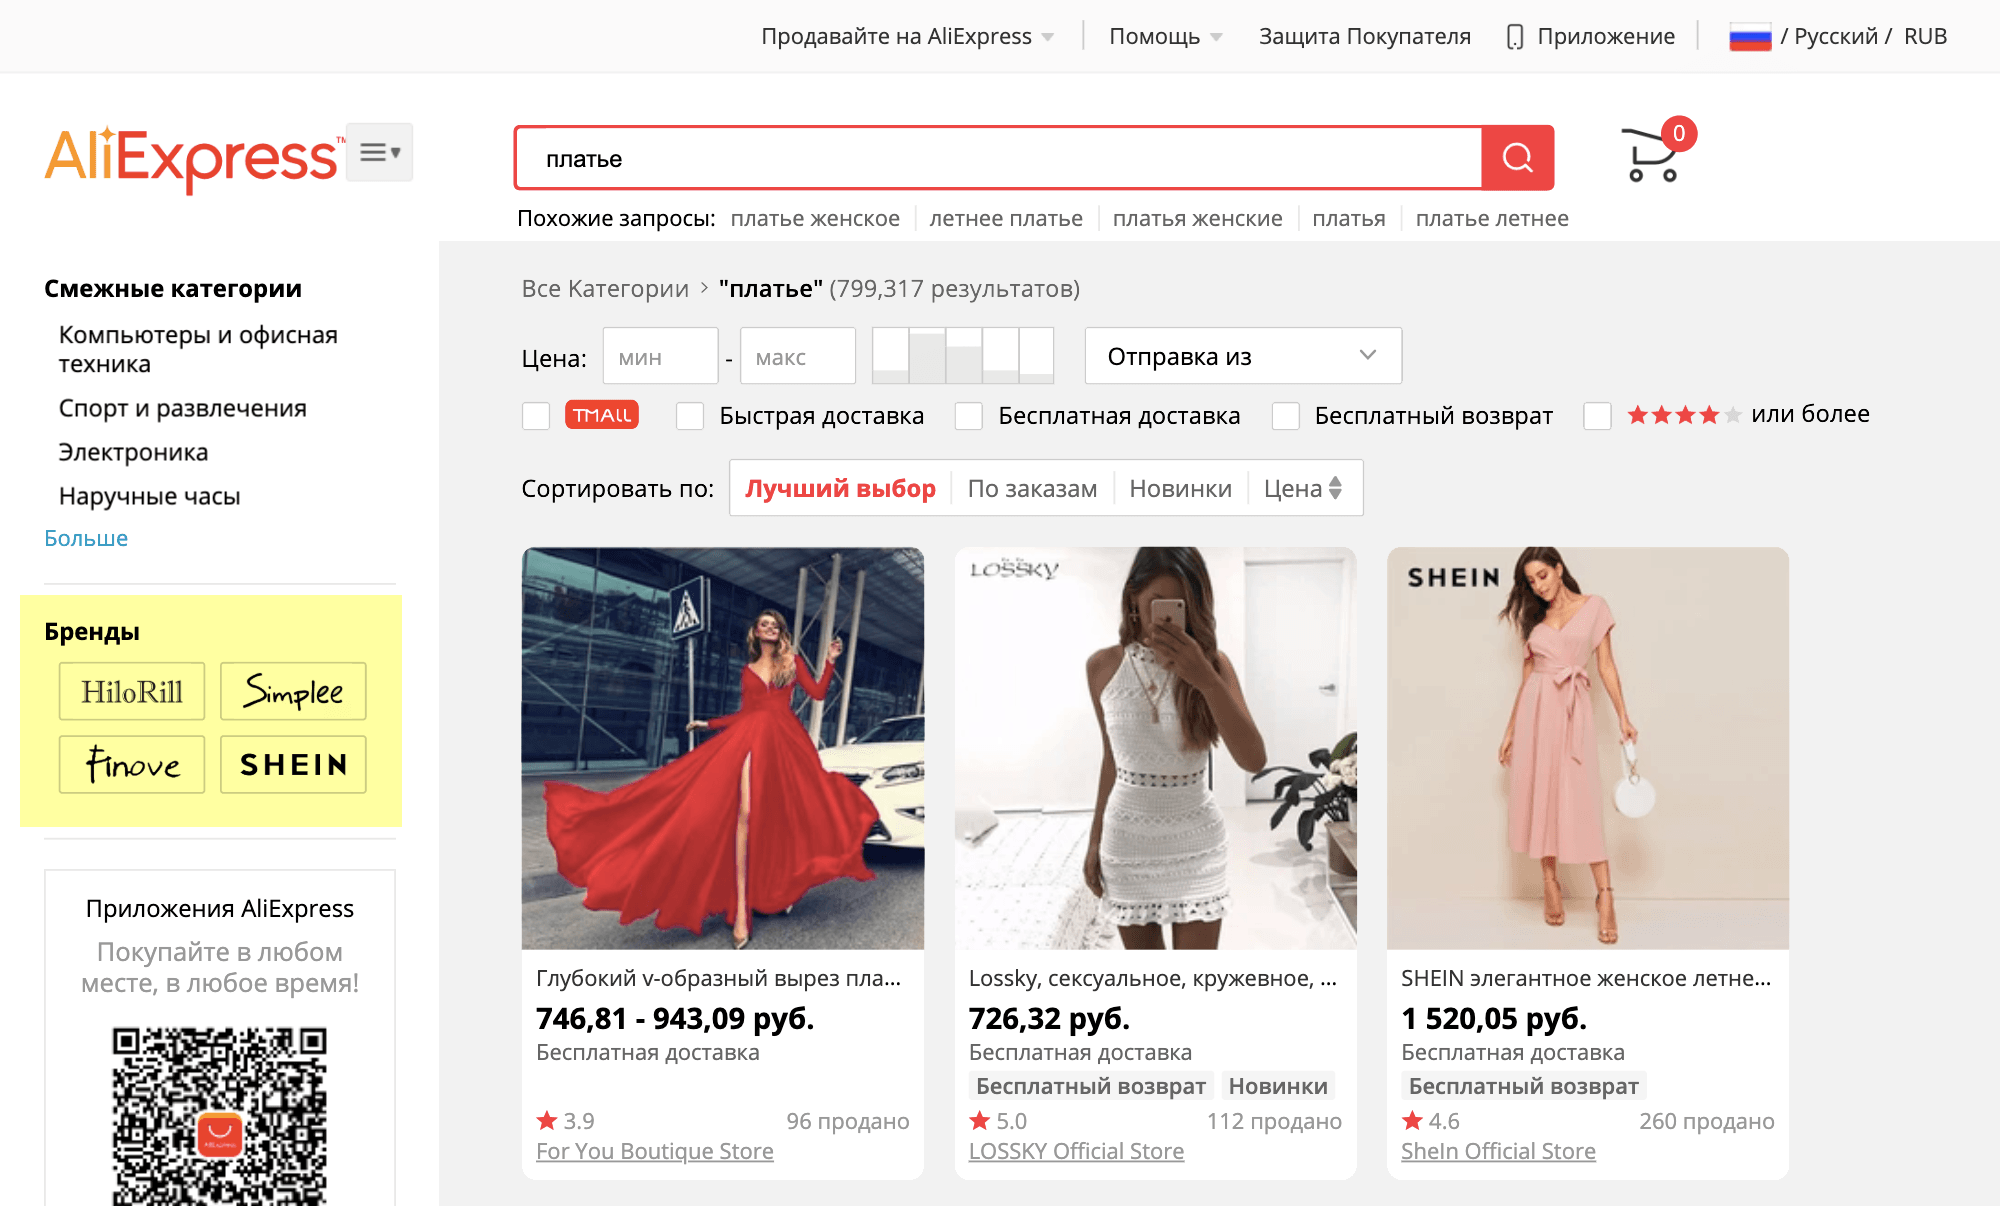Image resolution: width=2000 pixels, height=1206 pixels.
Task: Open product title Глубокий v-образный вырез
Action: click(719, 978)
